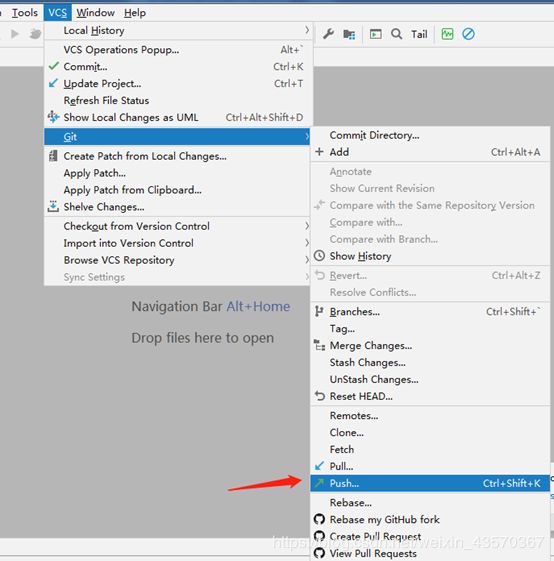
Task: Click the plus Add icon
Action: [319, 151]
